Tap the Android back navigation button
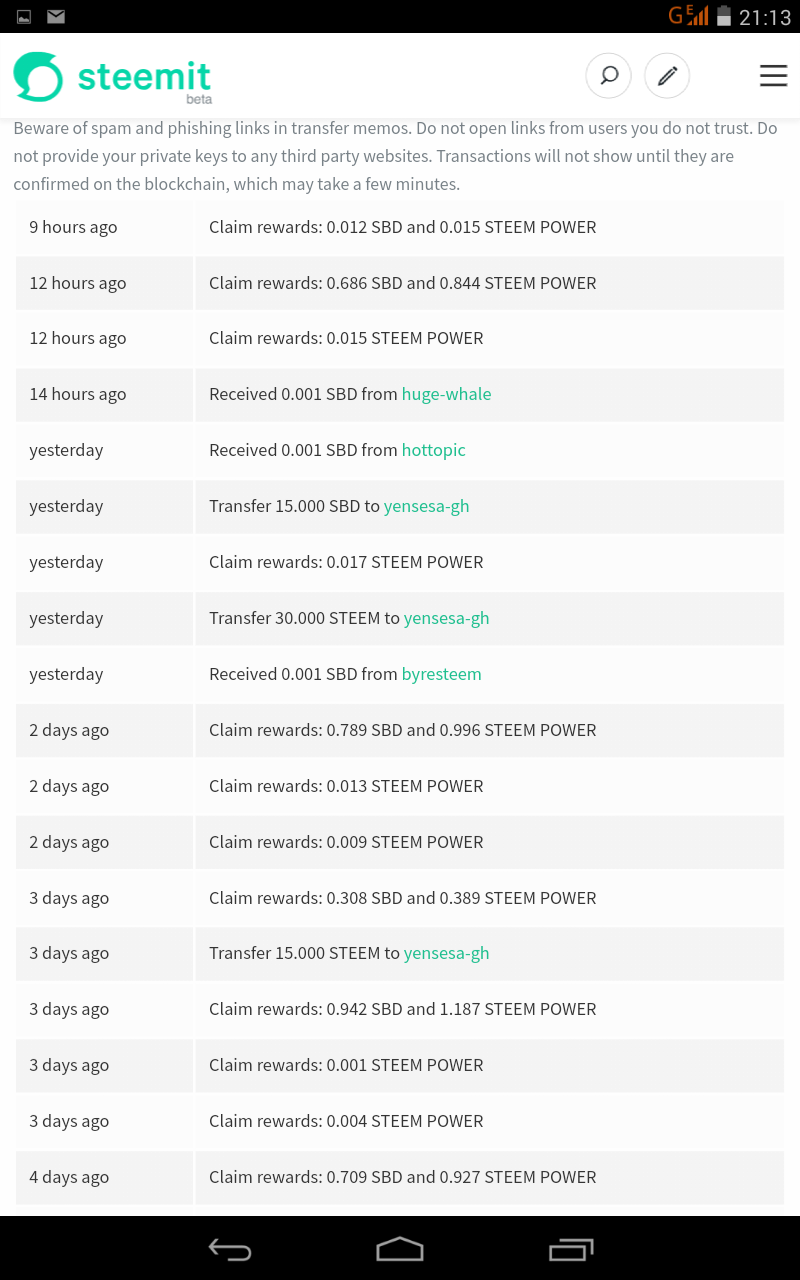This screenshot has width=800, height=1280. coord(230,1249)
